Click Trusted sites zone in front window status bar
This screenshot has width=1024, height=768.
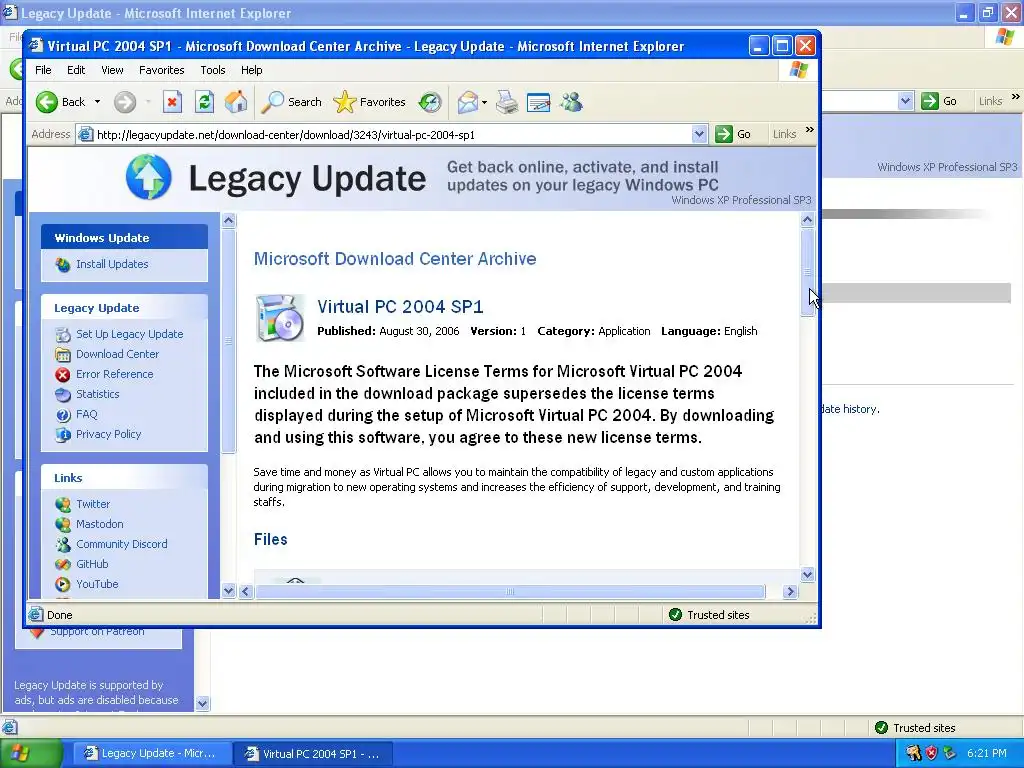pyautogui.click(x=709, y=615)
